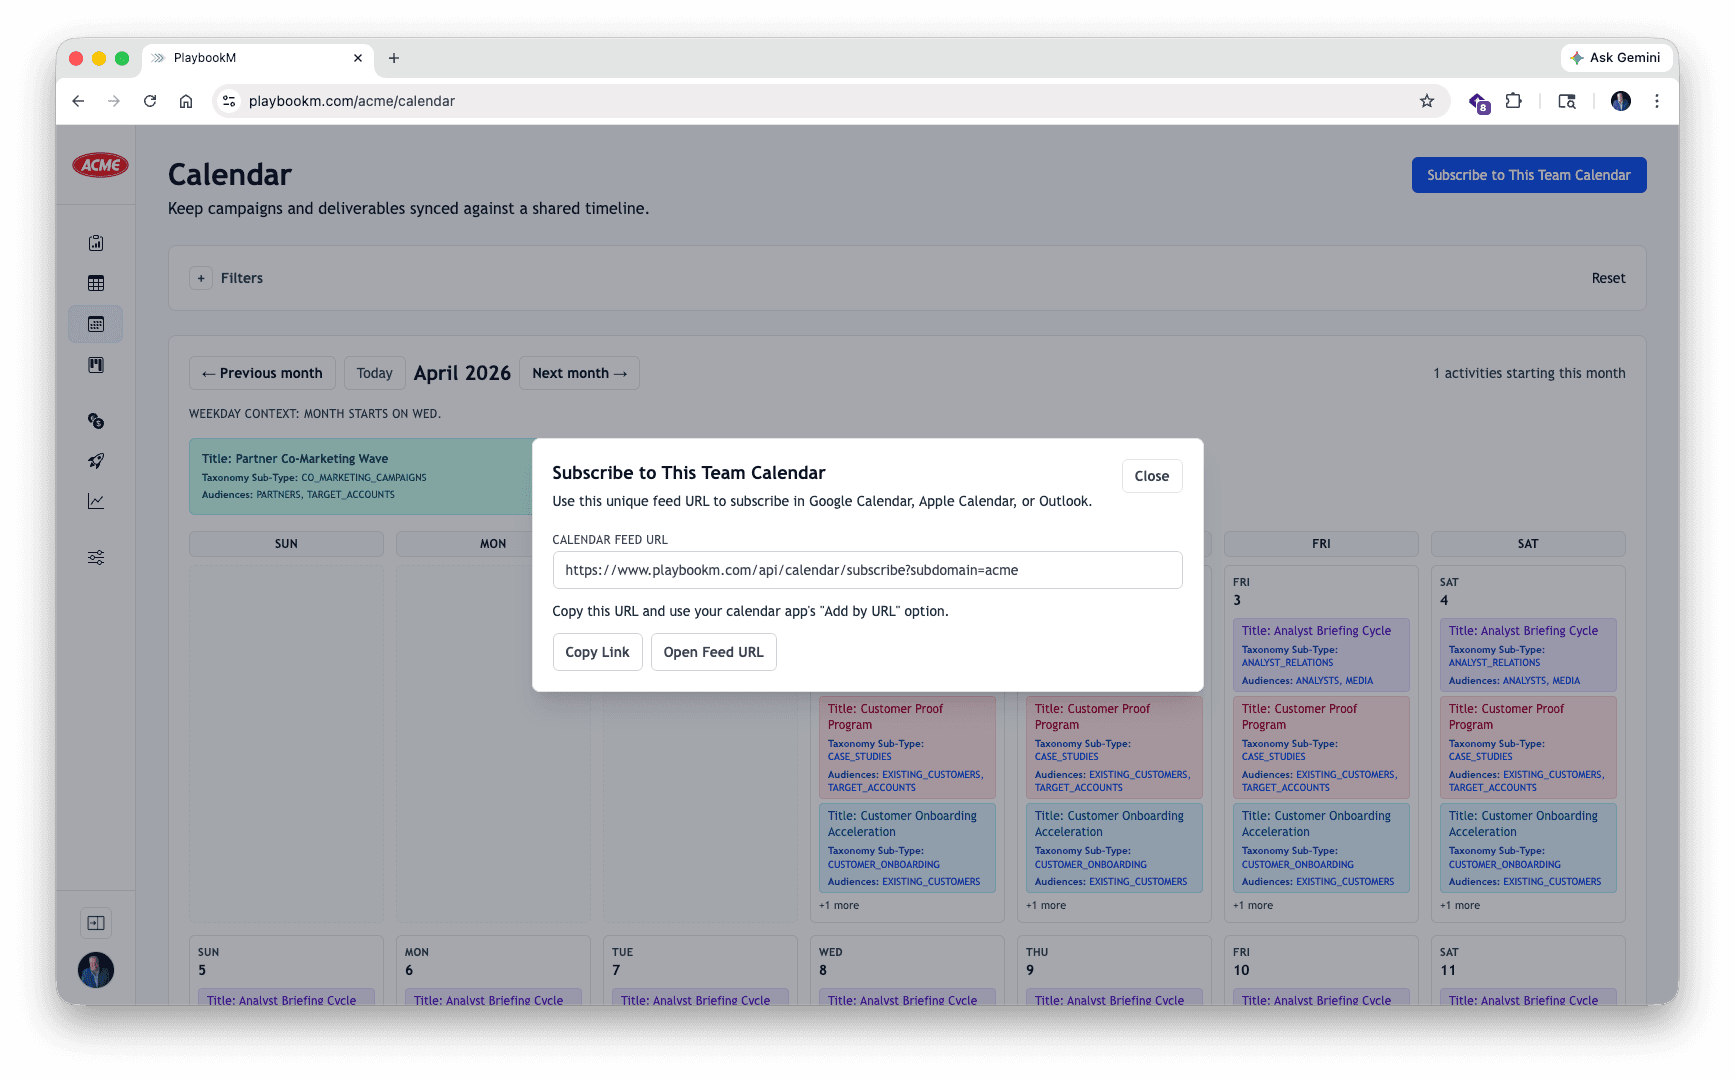
Task: Click the calendar feed URL input field
Action: [866, 570]
